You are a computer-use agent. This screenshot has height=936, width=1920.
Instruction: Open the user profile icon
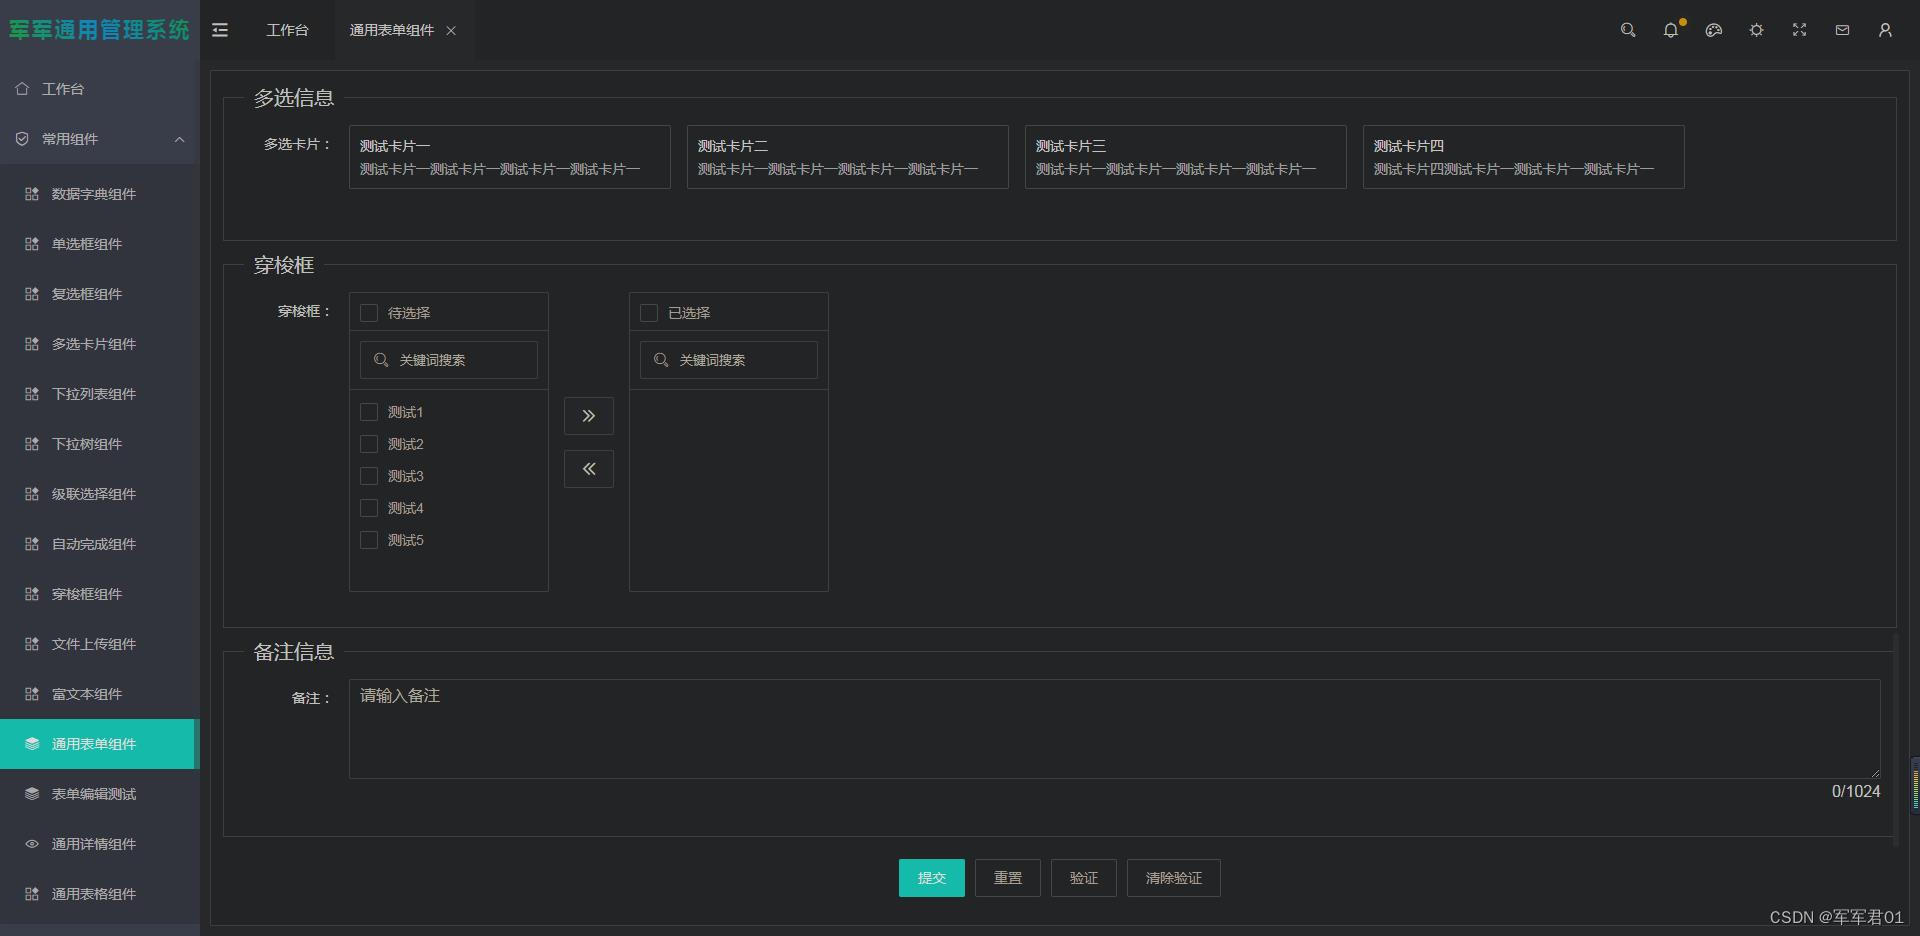coord(1885,30)
